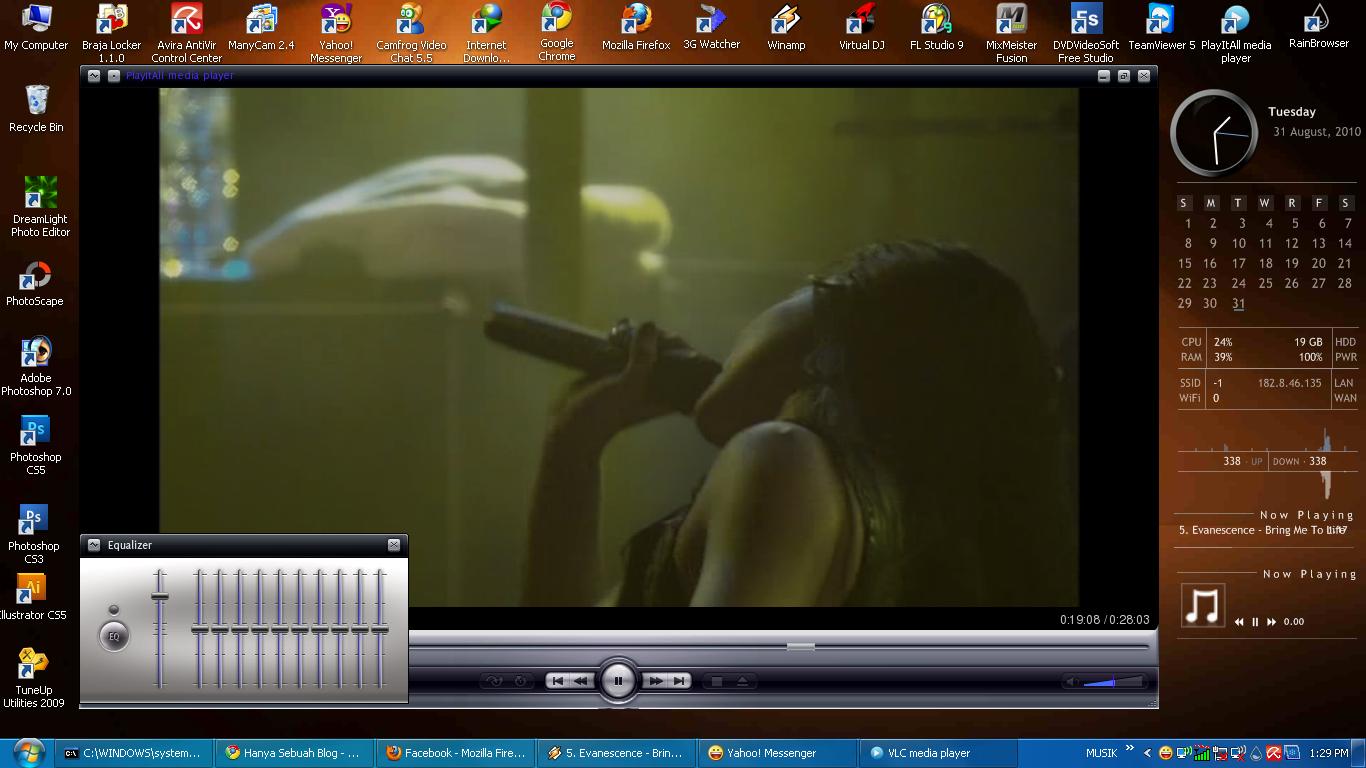
Task: Click pause in Now Playing widget
Action: coord(1255,622)
